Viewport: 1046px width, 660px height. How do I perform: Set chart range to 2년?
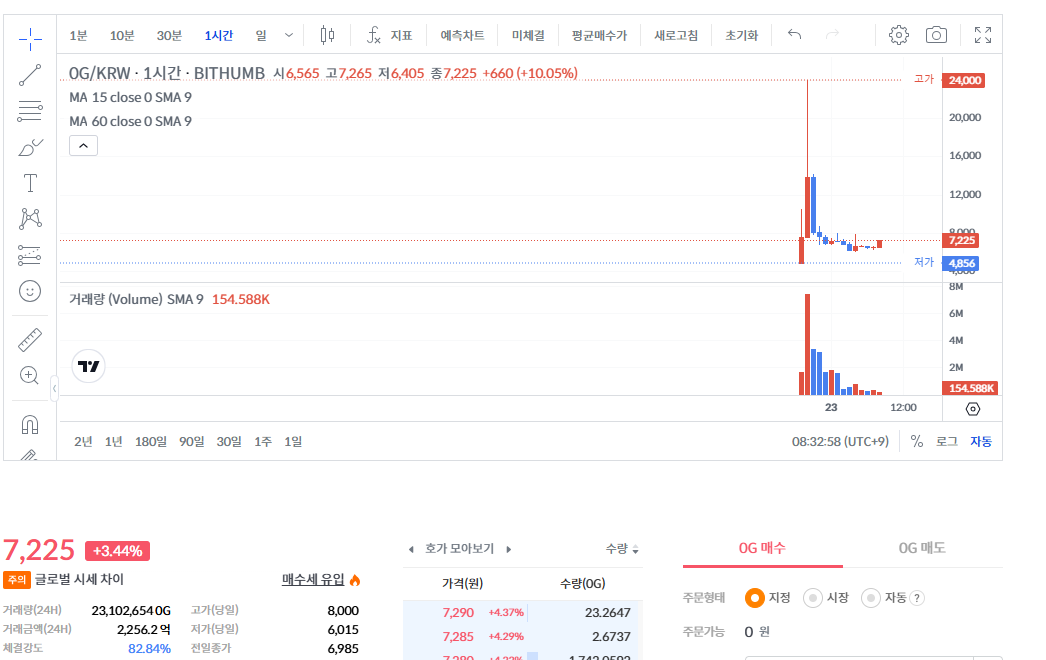coord(83,442)
